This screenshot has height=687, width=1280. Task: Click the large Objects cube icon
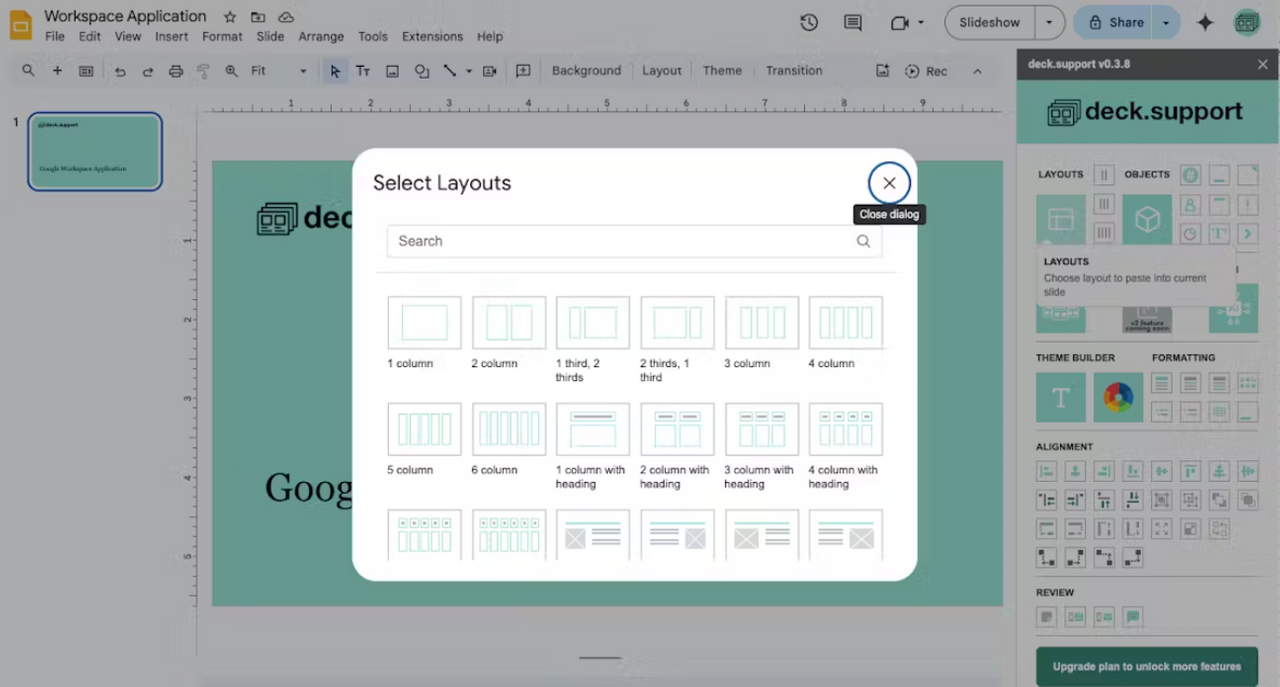(x=1147, y=219)
